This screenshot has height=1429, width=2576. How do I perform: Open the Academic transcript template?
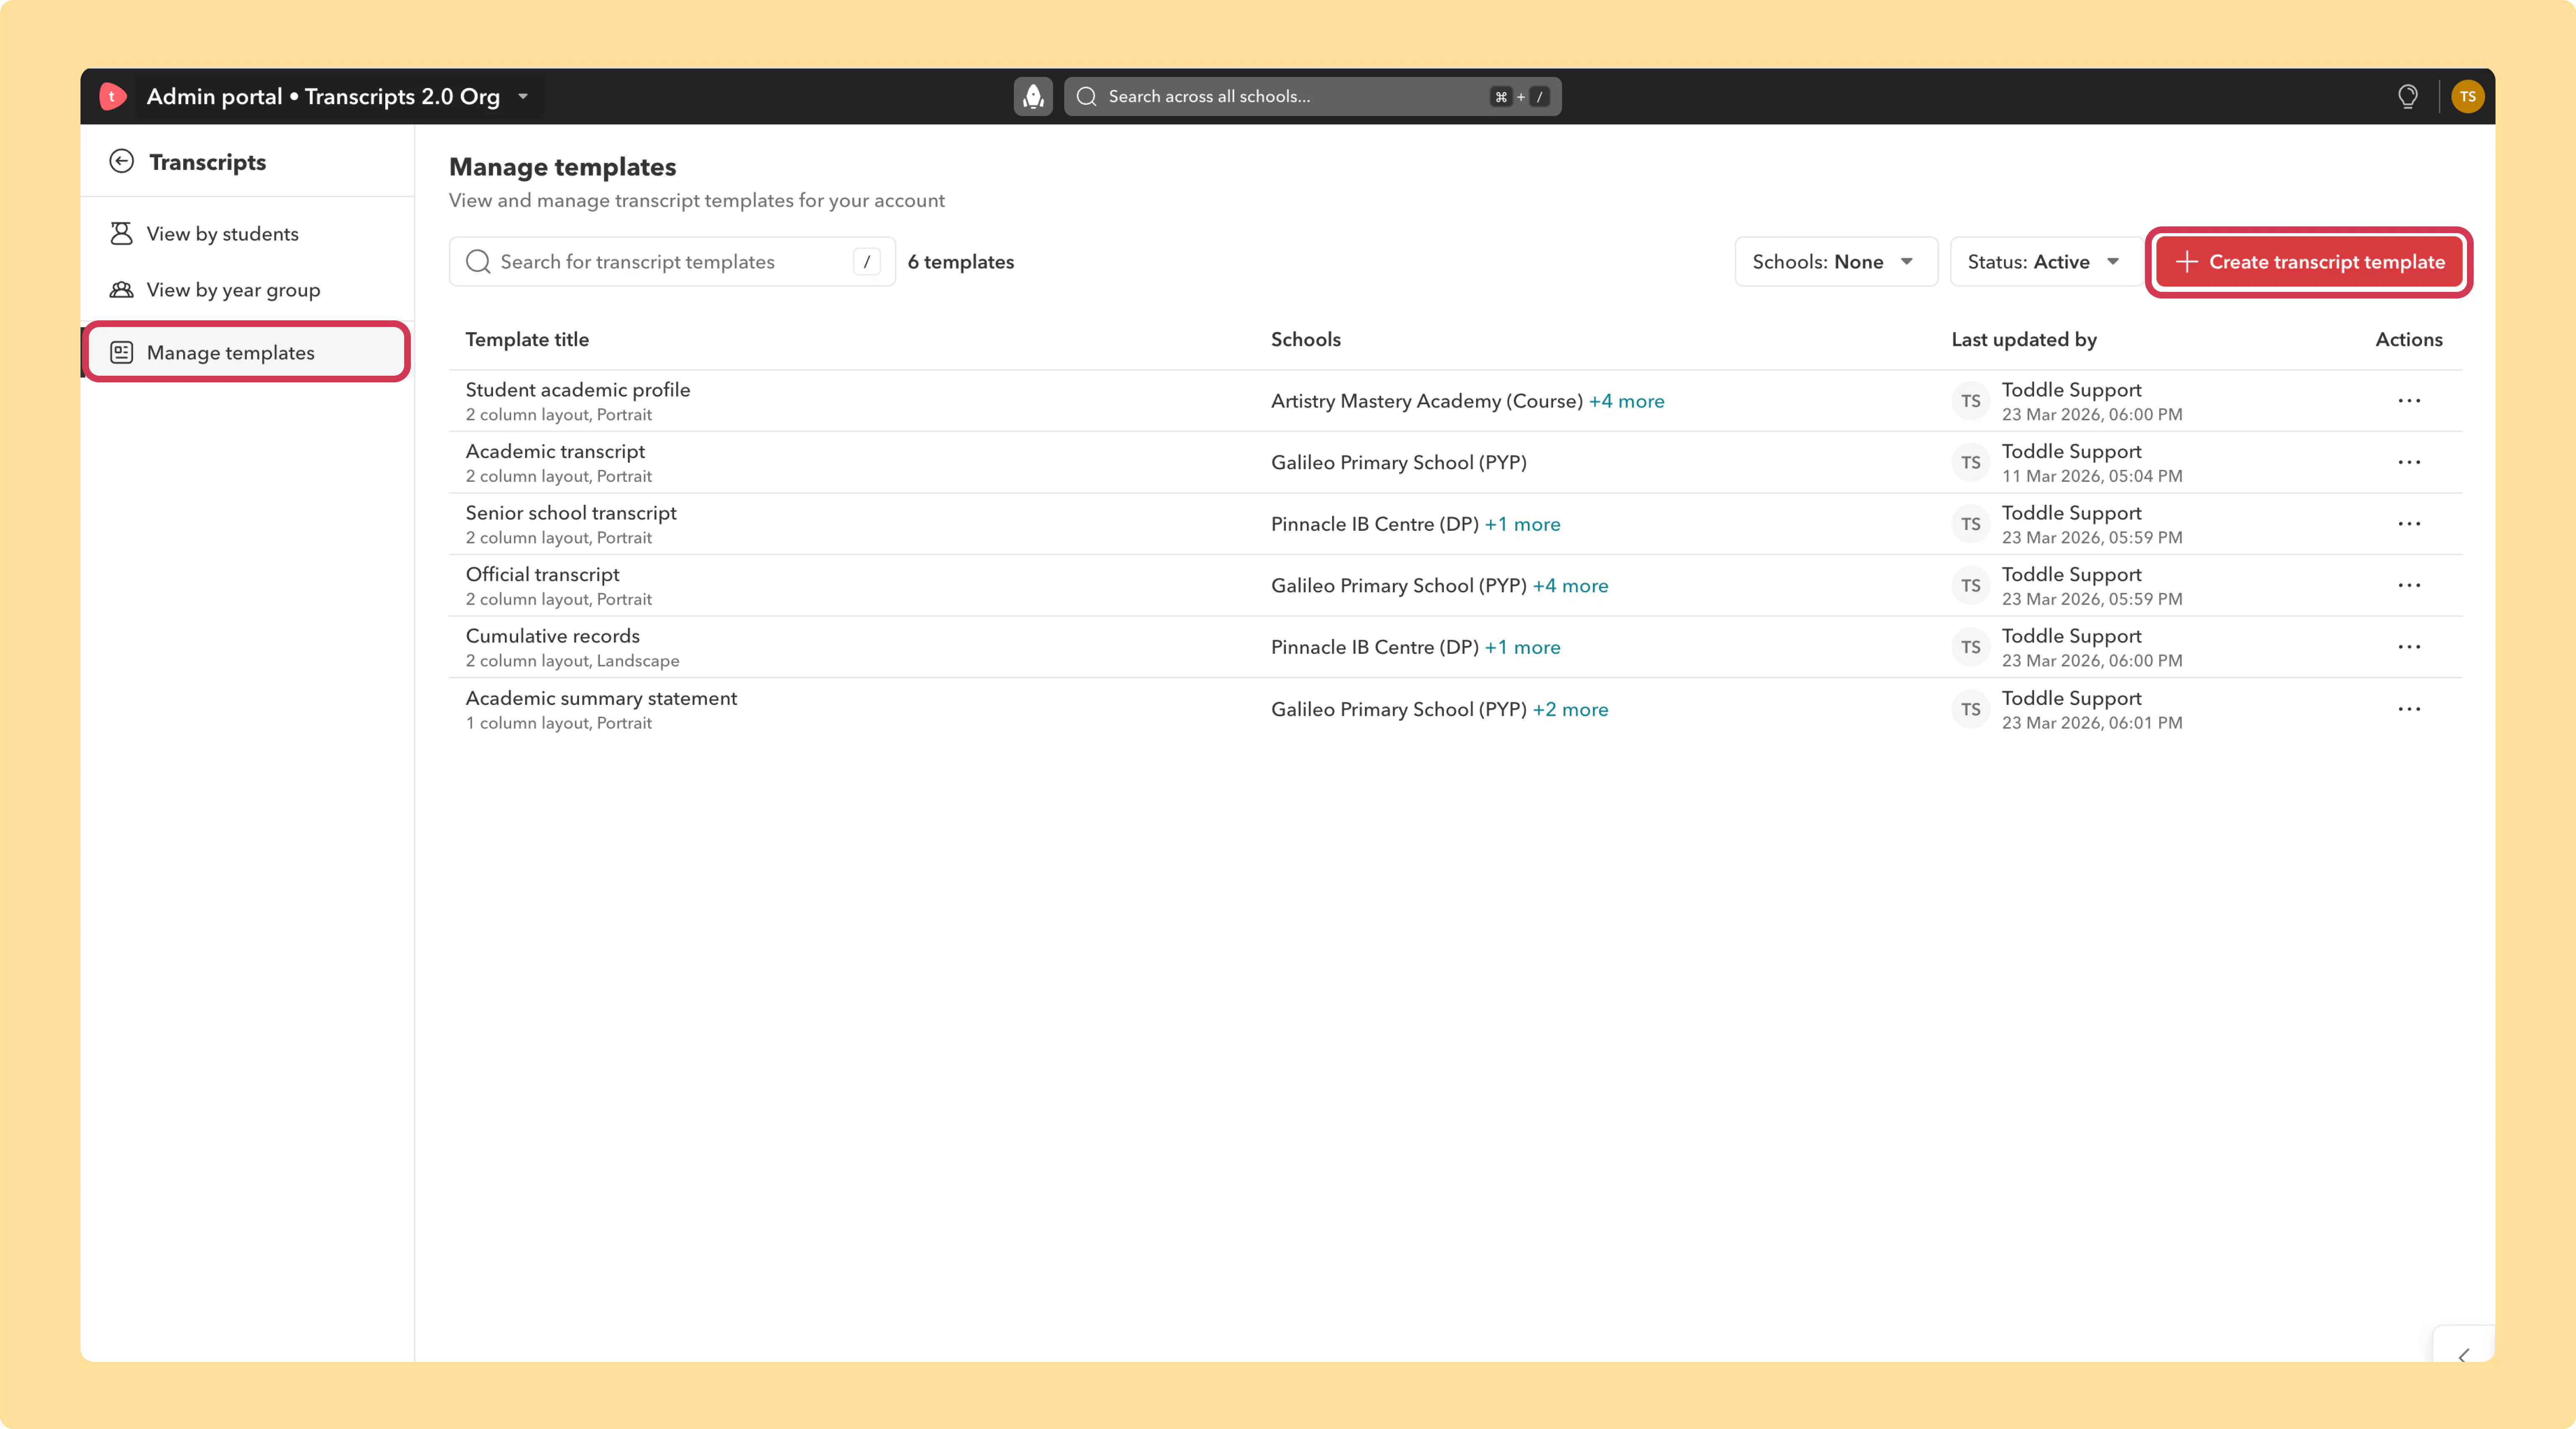[x=555, y=451]
